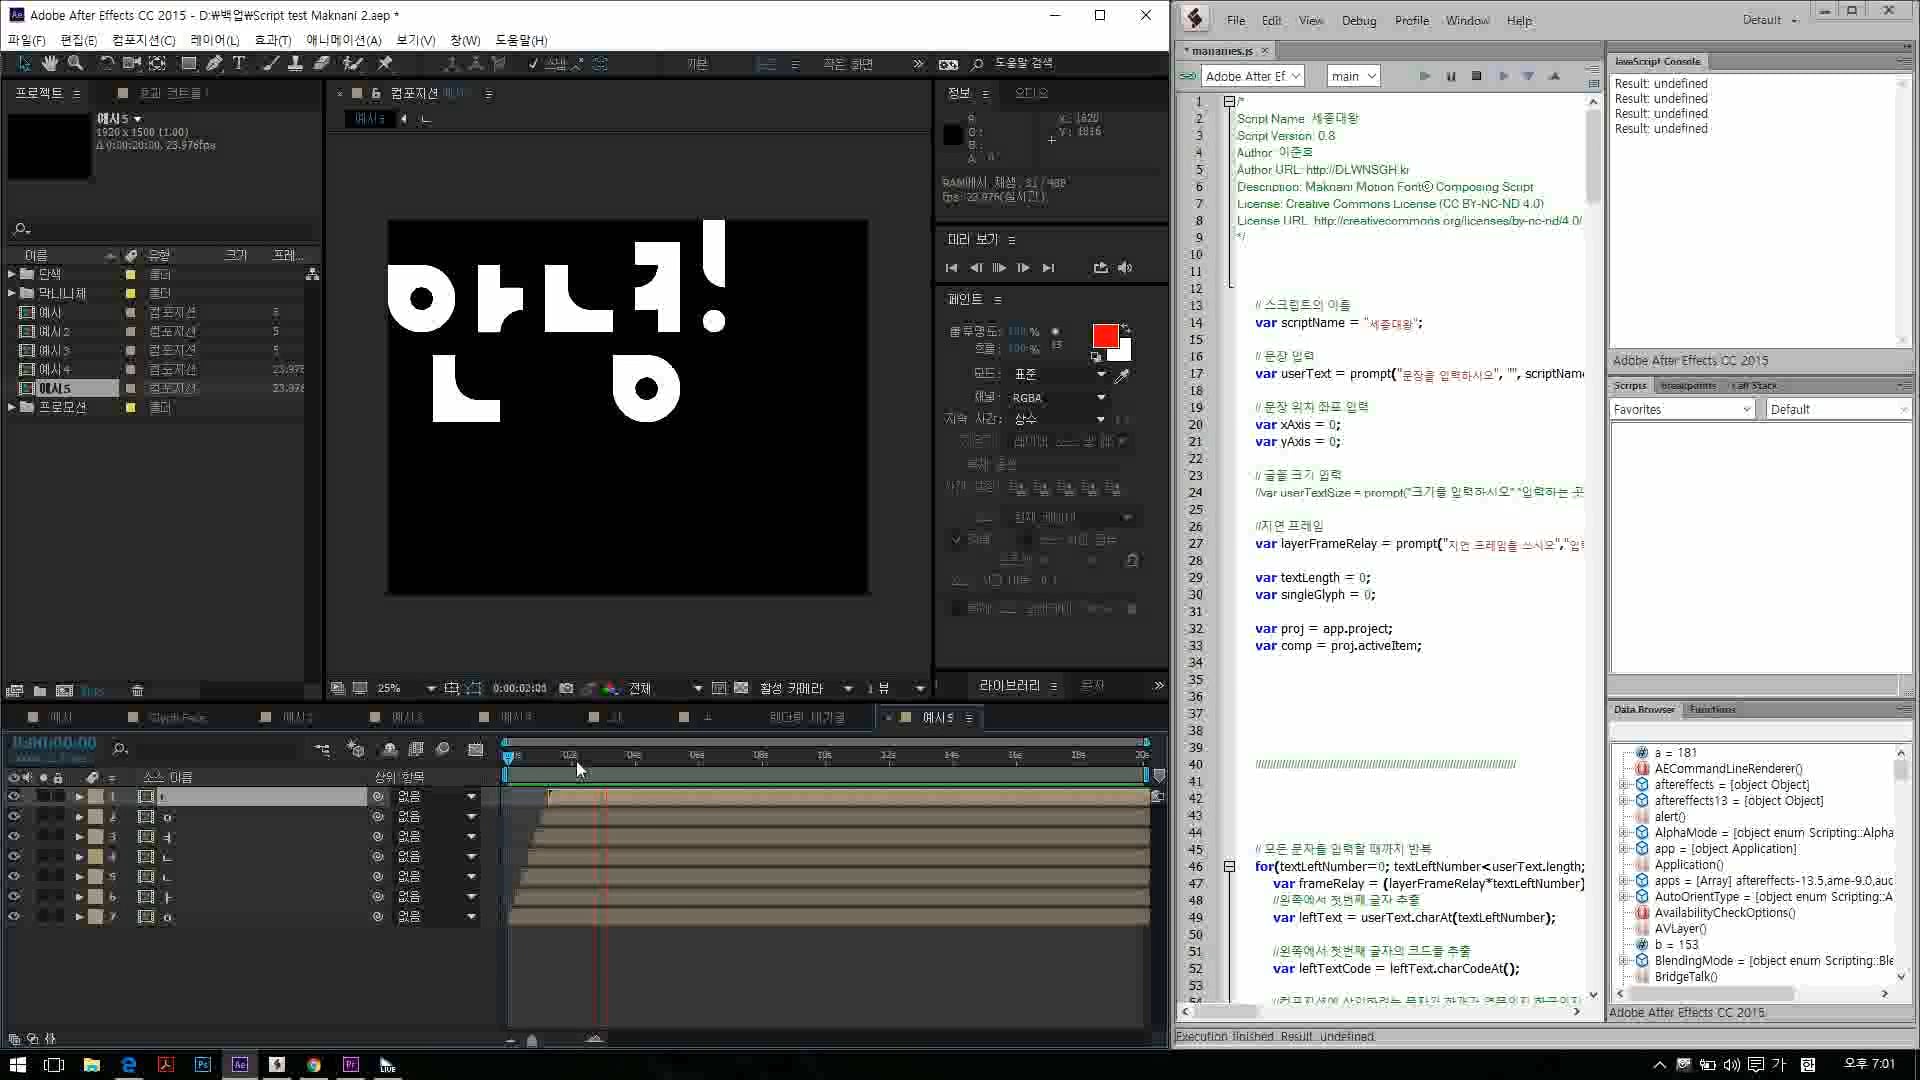Click foreground red color swatch
Image resolution: width=1920 pixels, height=1080 pixels.
1105,336
